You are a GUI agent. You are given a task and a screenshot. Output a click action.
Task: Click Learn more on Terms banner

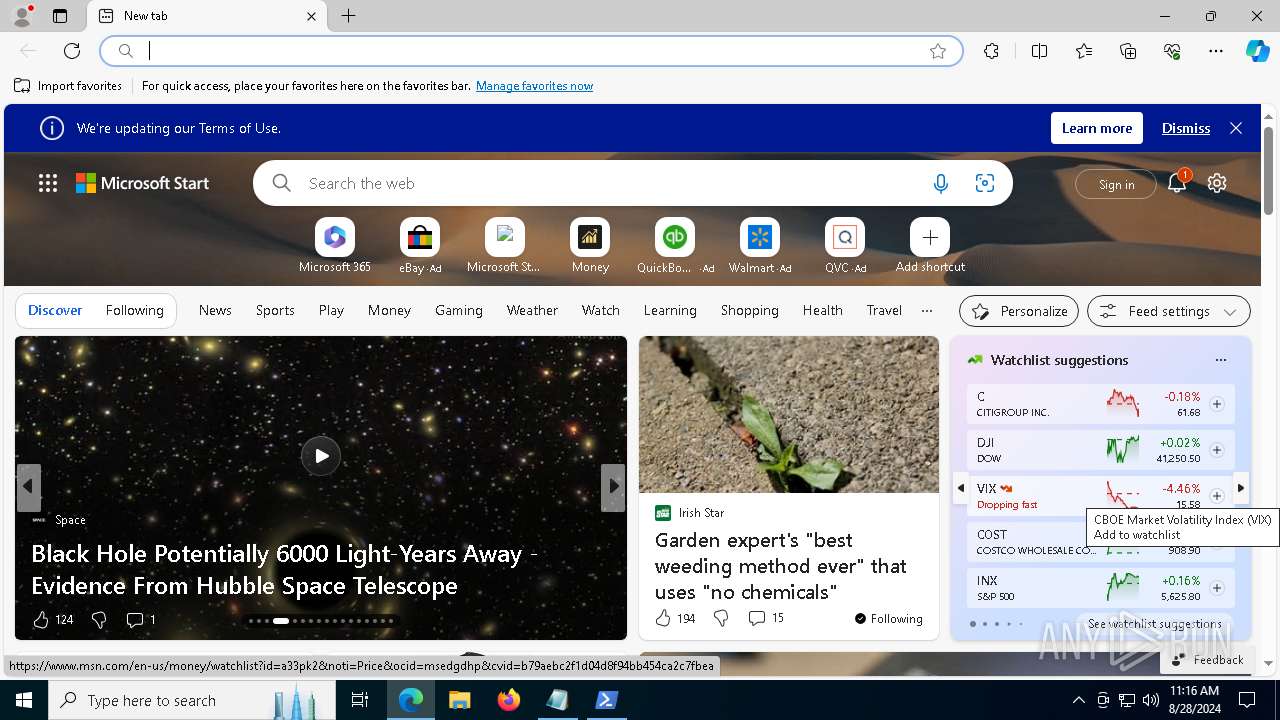point(1097,128)
